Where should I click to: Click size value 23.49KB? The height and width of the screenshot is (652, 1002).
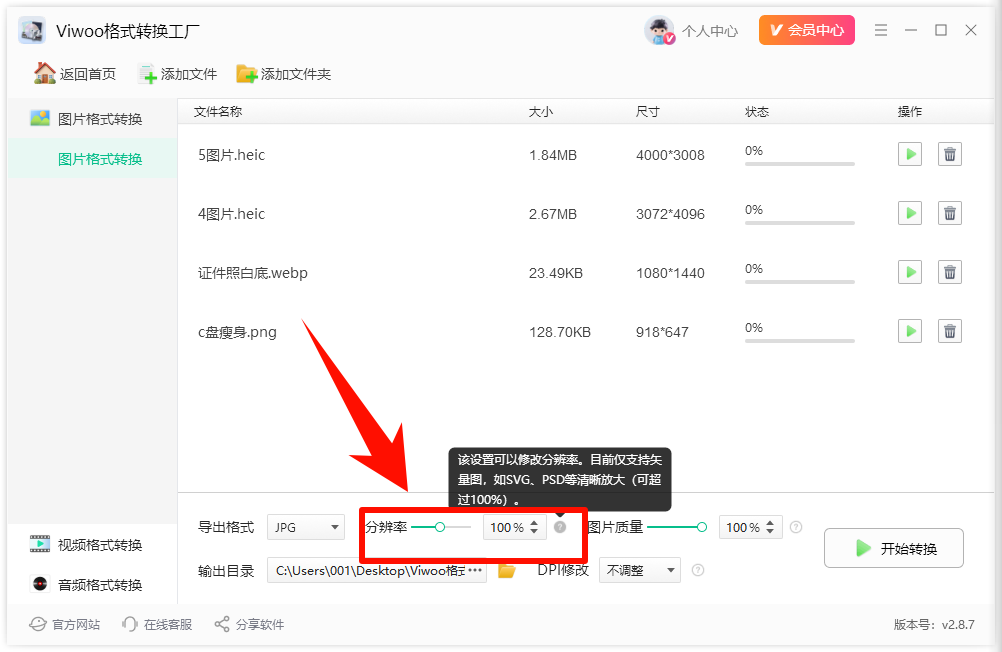coord(555,273)
